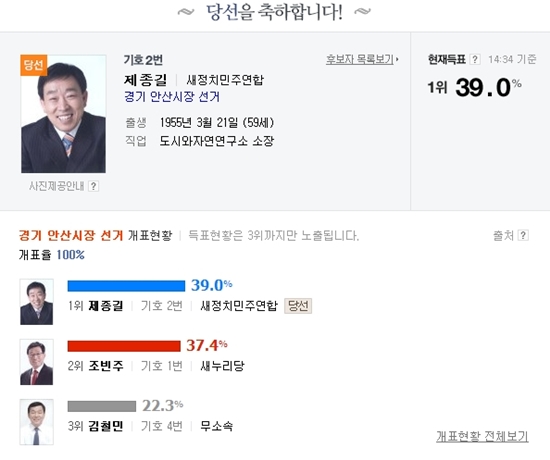Open the 후보자 목록보기 link

point(360,60)
